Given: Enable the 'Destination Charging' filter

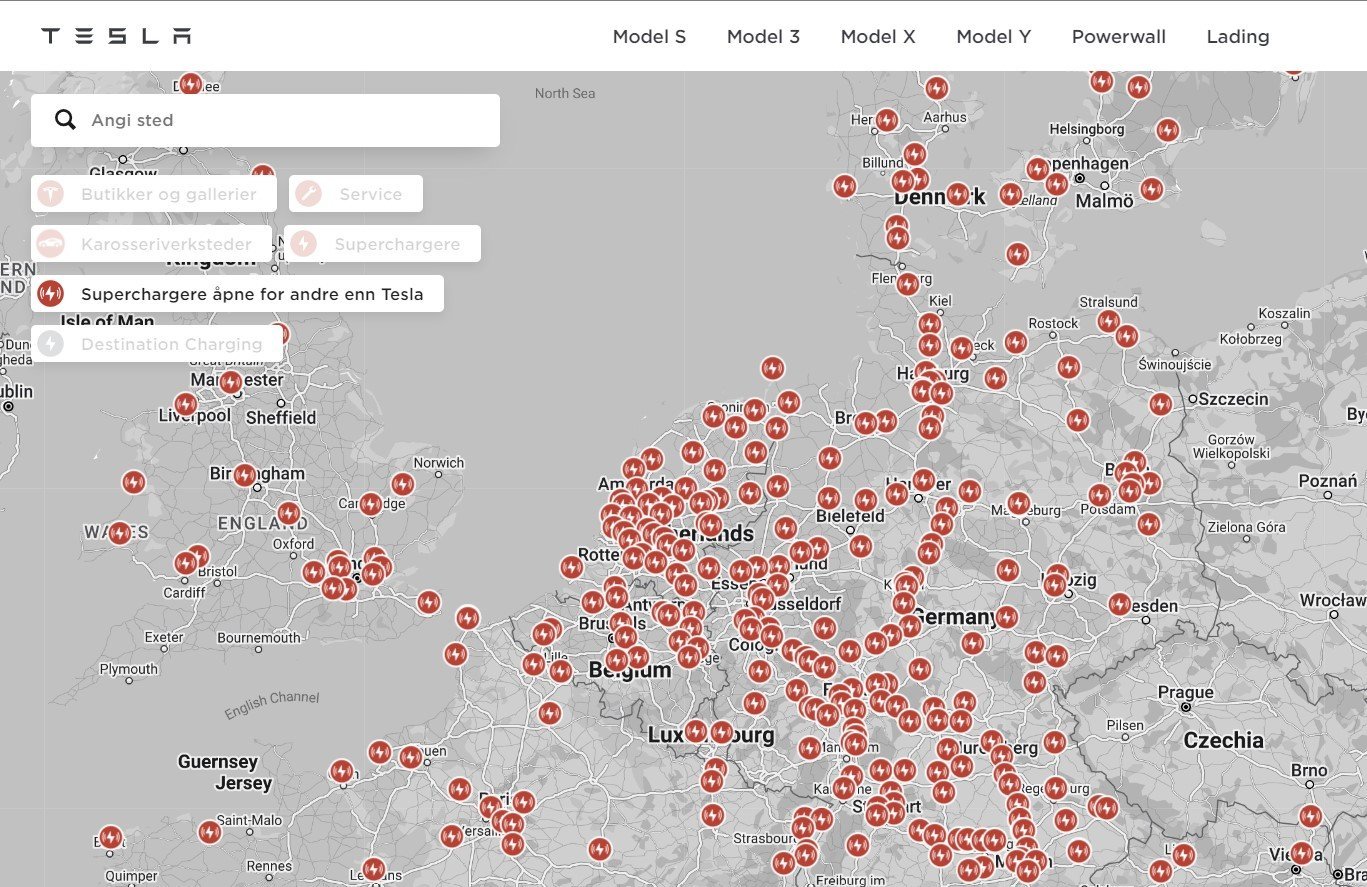Looking at the screenshot, I should point(157,344).
